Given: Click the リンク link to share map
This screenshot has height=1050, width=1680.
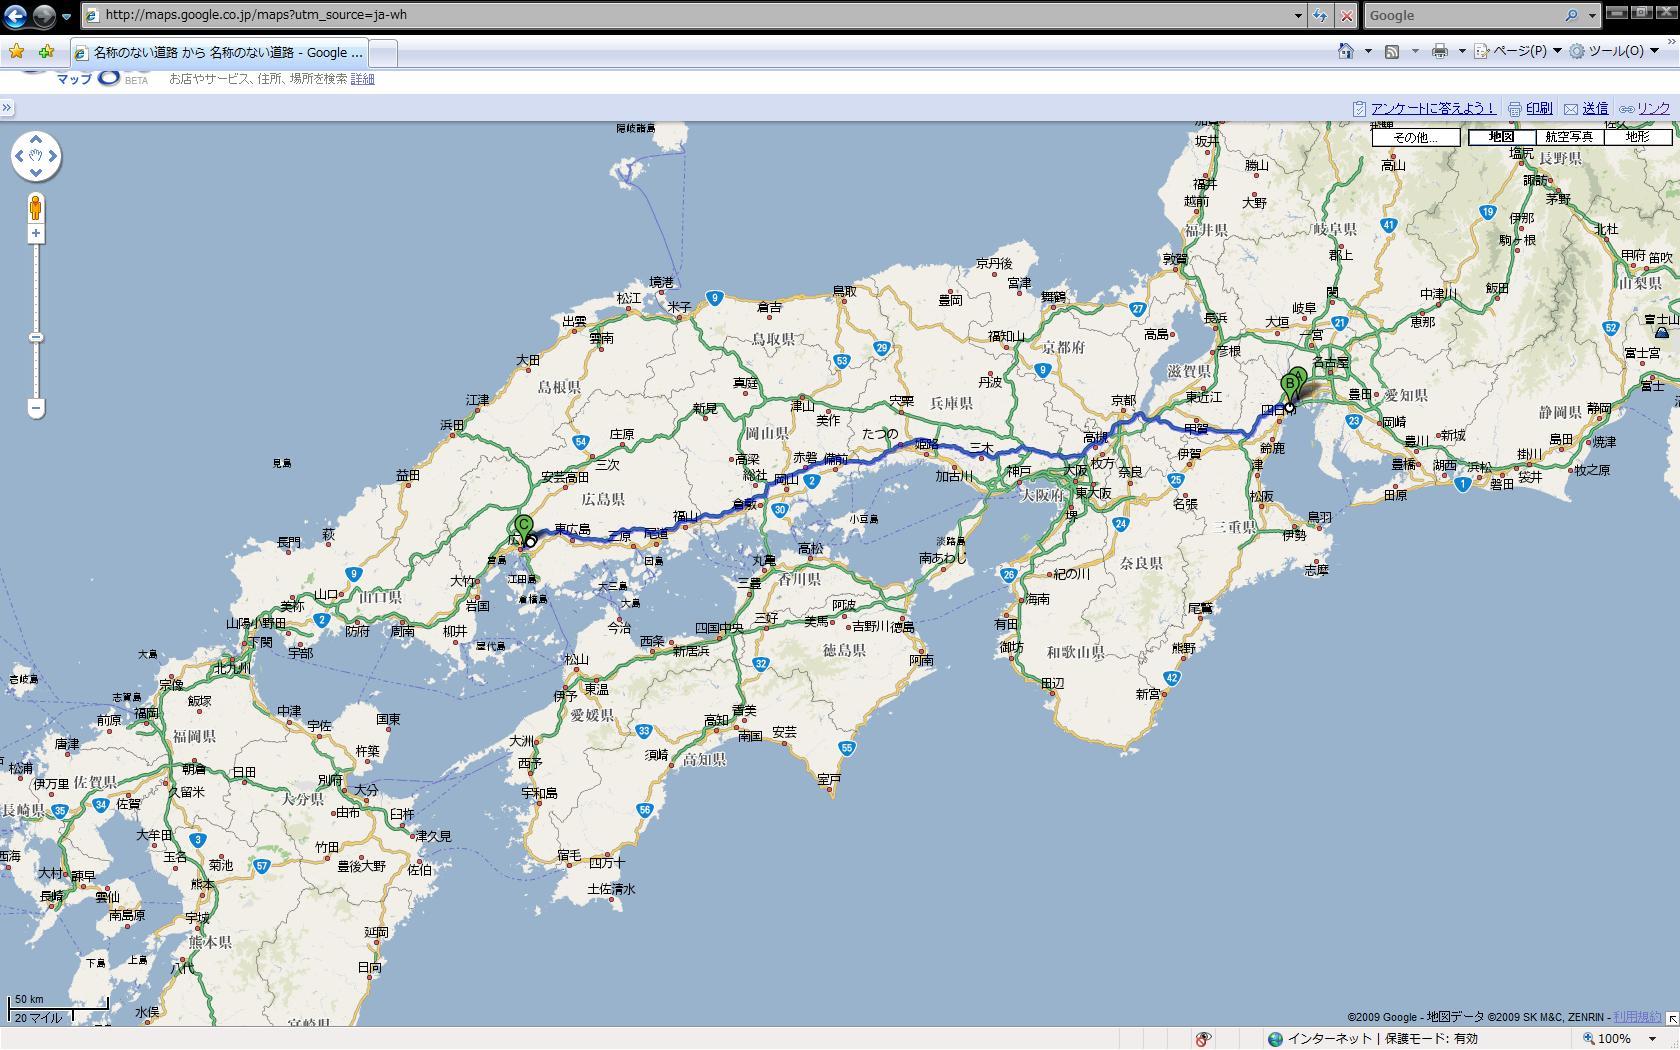Looking at the screenshot, I should point(1653,108).
